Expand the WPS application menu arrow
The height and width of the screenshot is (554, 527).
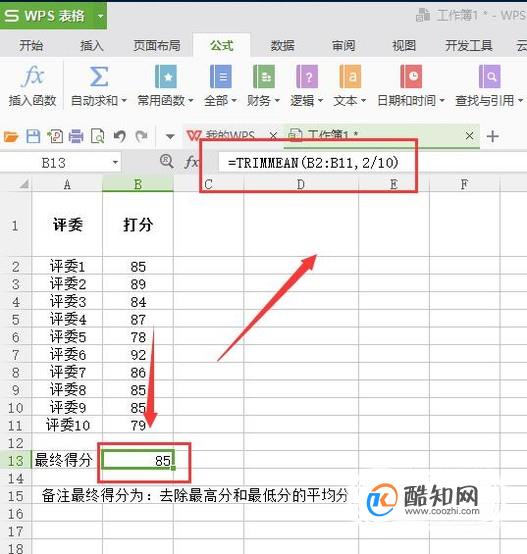coord(101,16)
